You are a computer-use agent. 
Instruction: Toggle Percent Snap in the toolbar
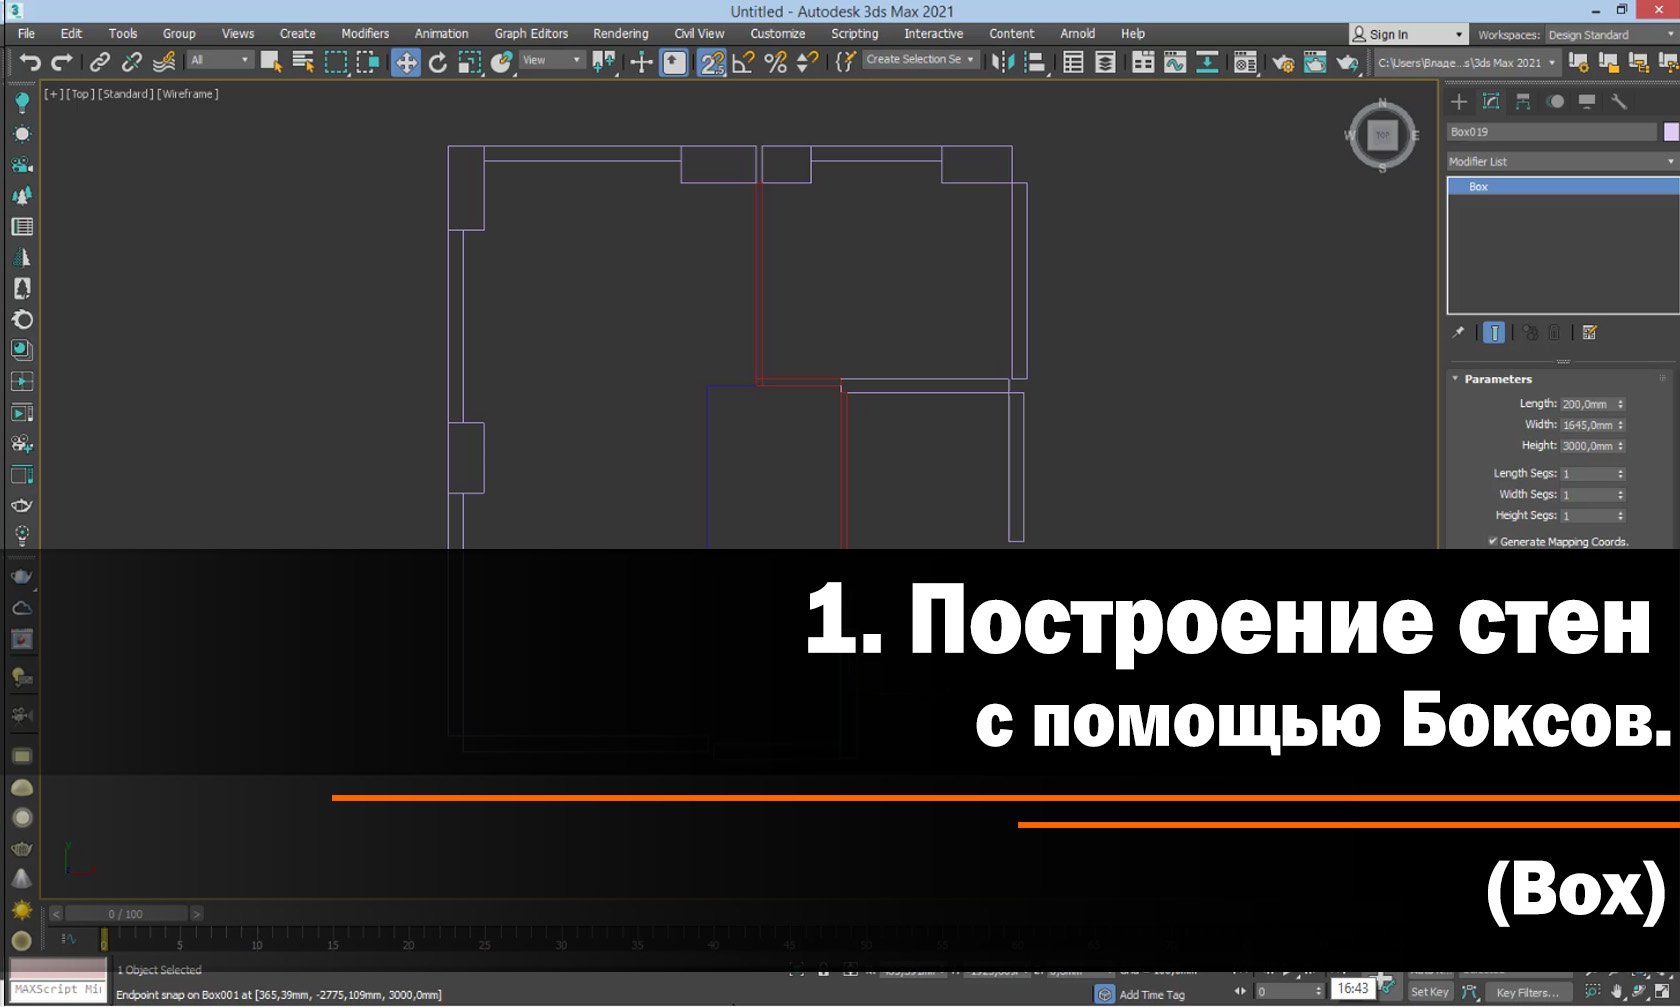774,62
